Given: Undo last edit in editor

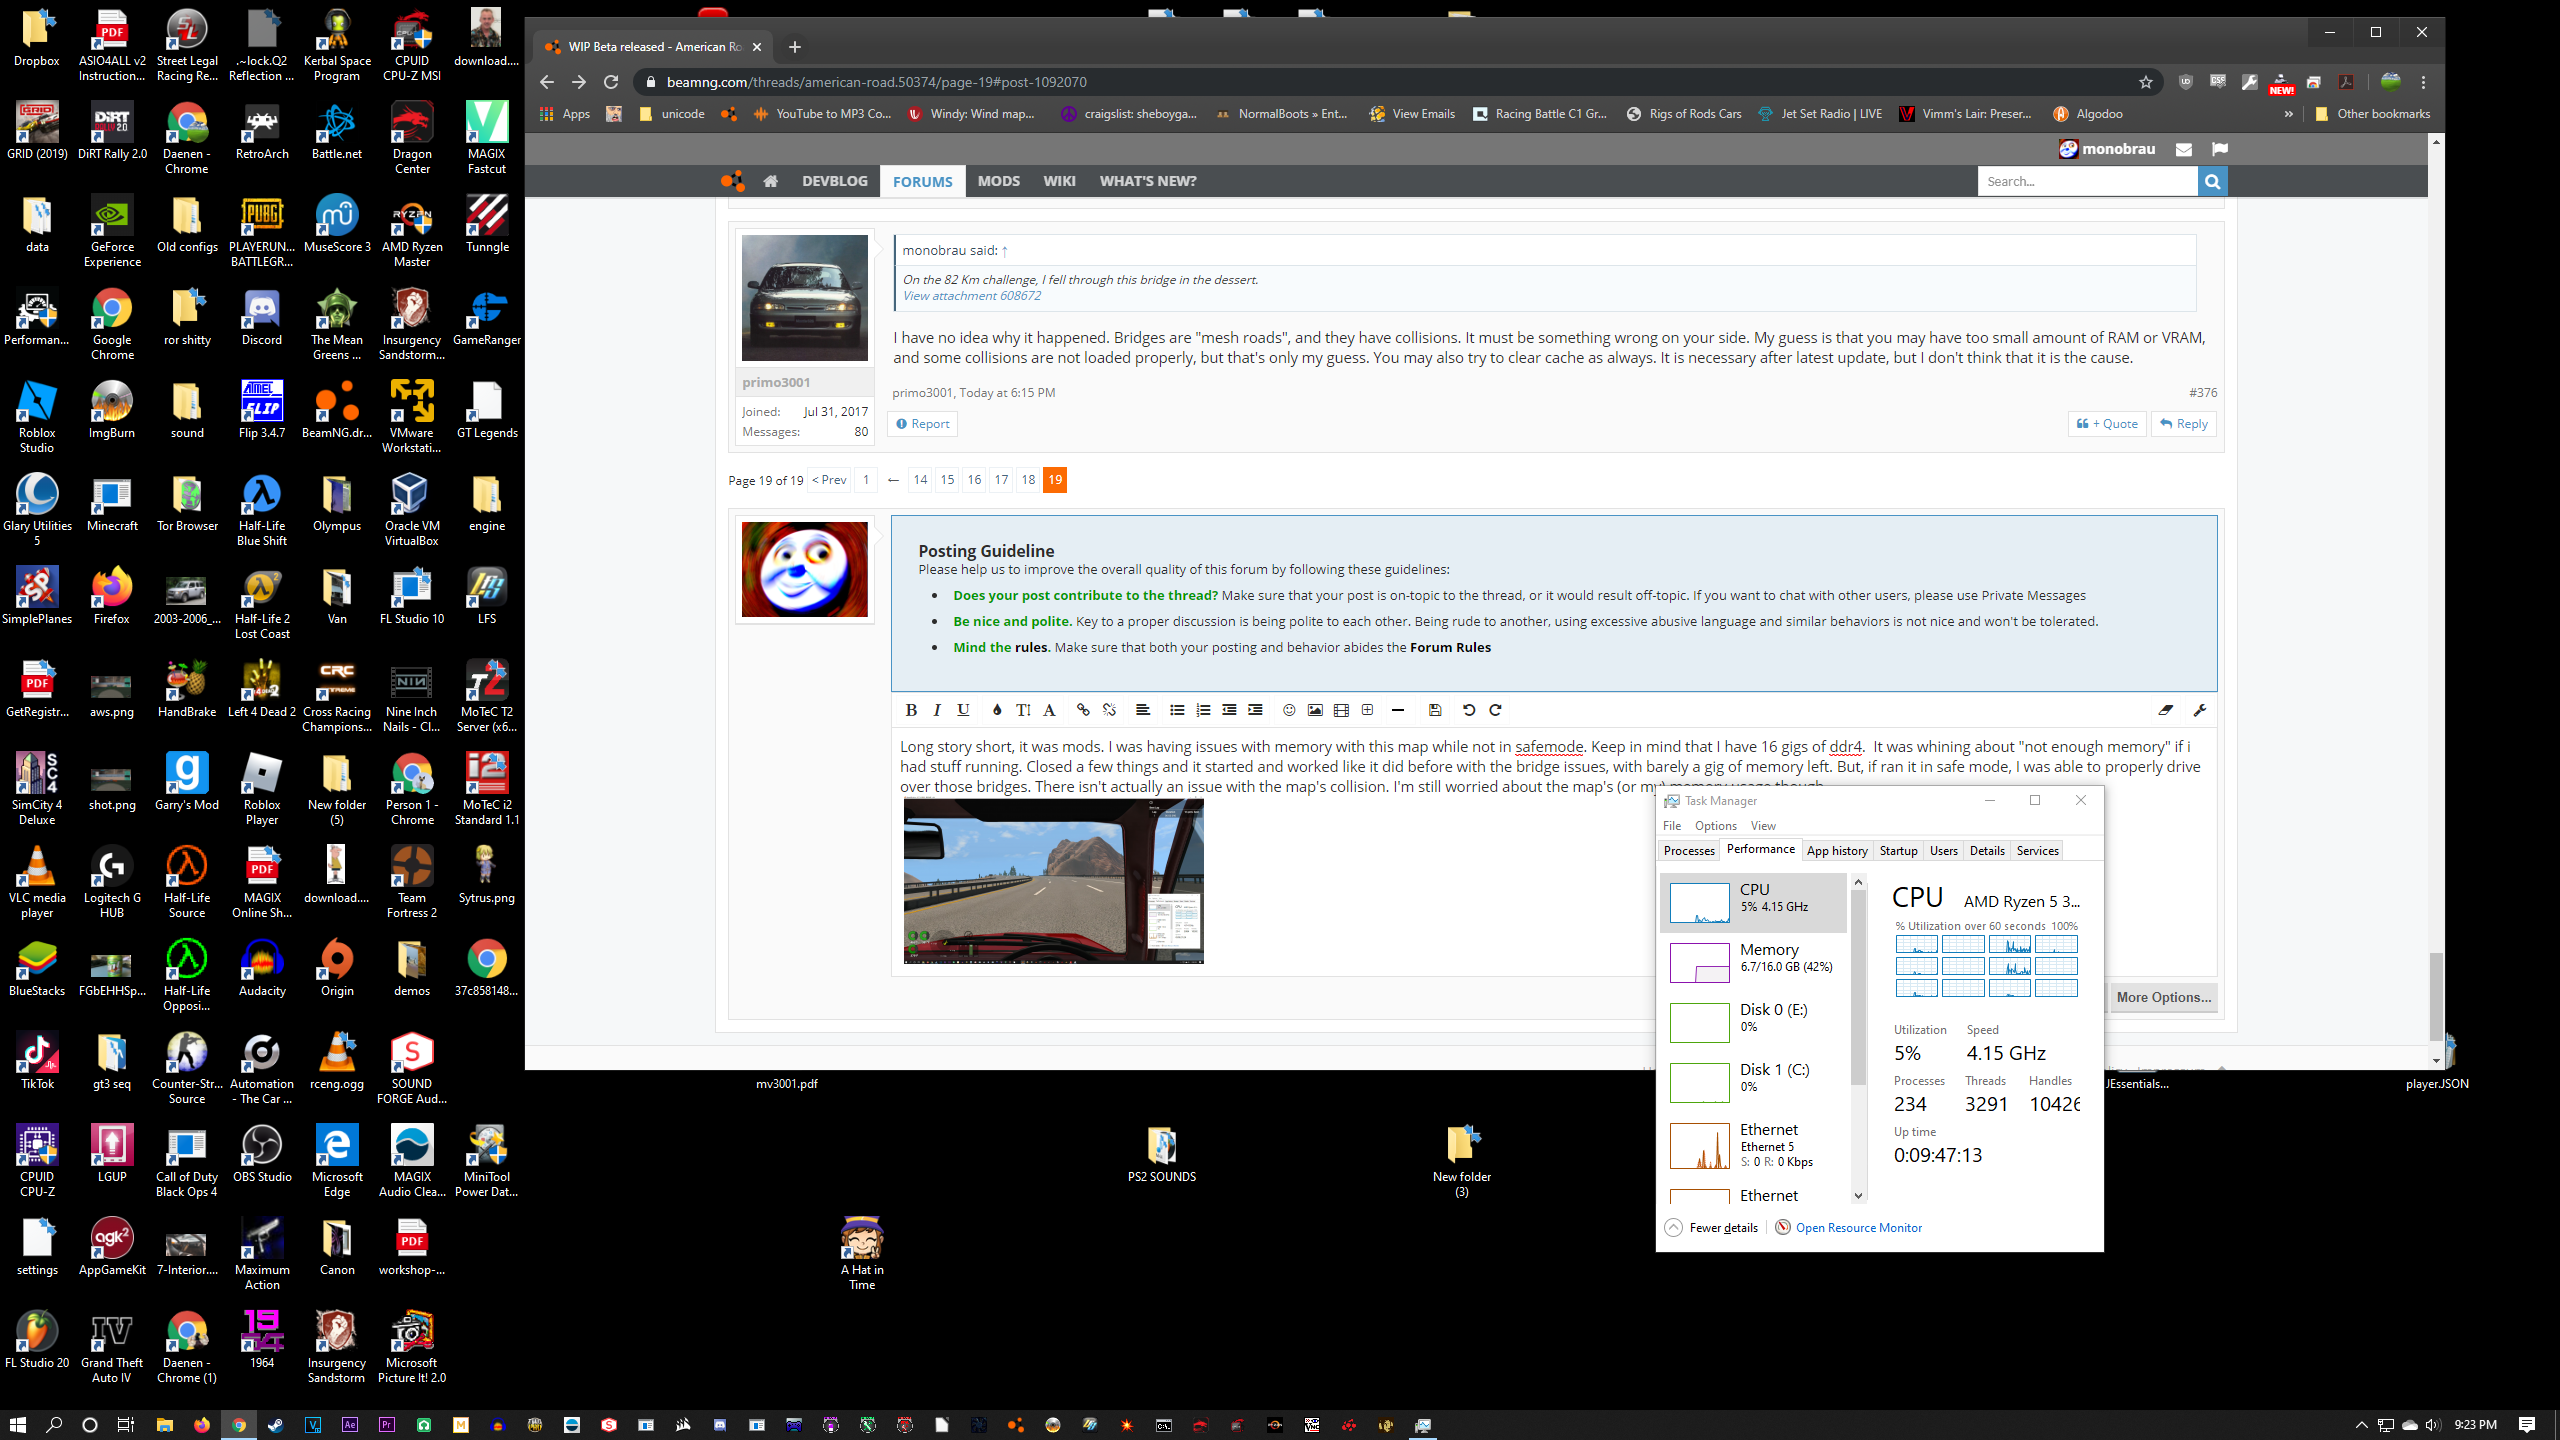Looking at the screenshot, I should tap(1469, 710).
